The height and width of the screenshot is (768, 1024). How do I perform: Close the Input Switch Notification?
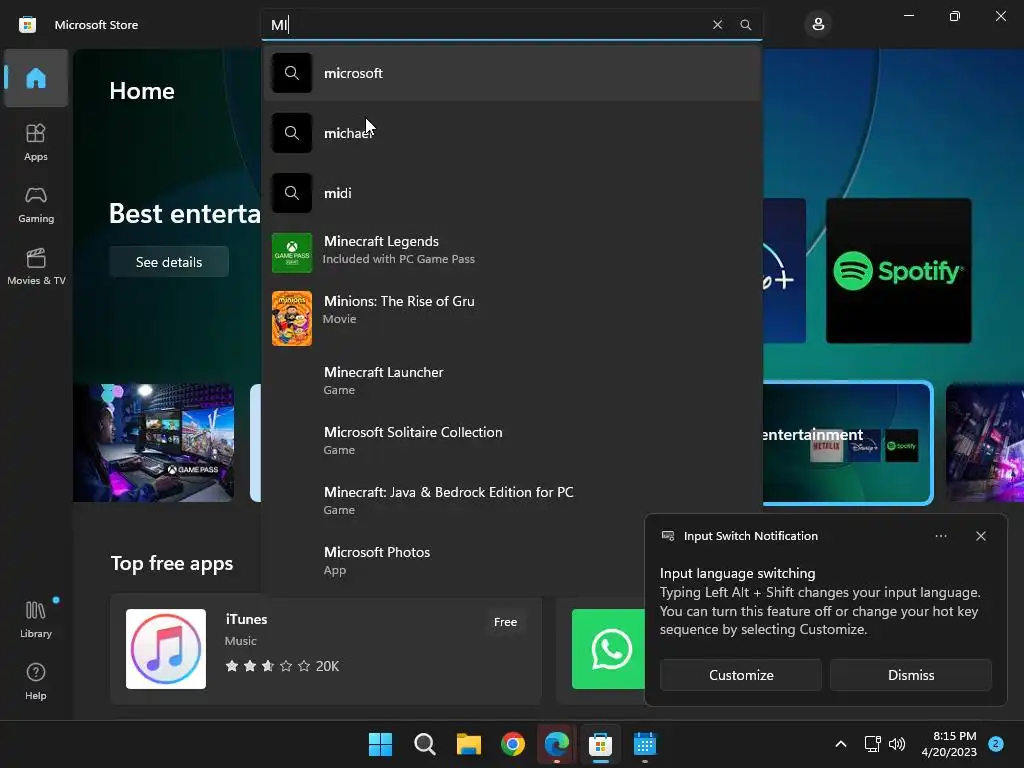click(x=981, y=536)
